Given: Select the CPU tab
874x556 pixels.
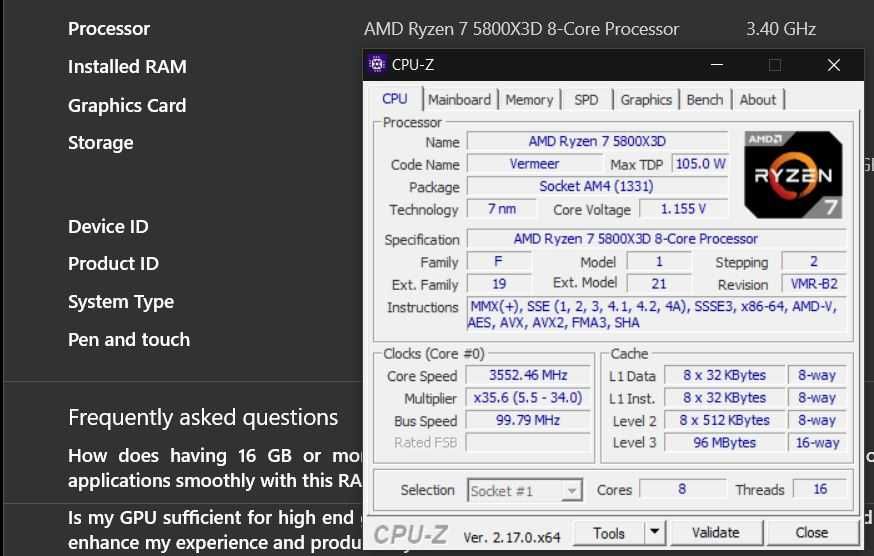Looking at the screenshot, I should 395,99.
